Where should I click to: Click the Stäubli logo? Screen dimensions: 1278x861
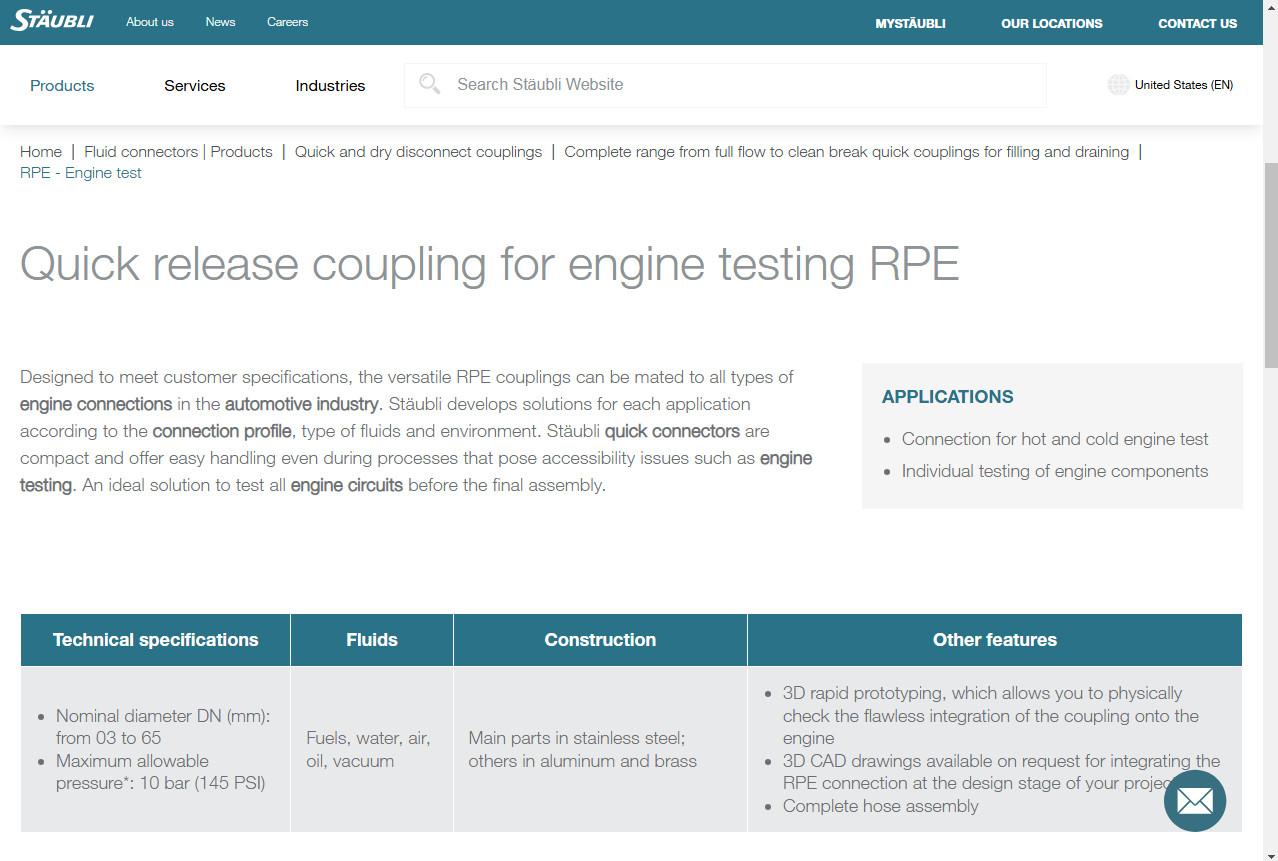tap(52, 21)
